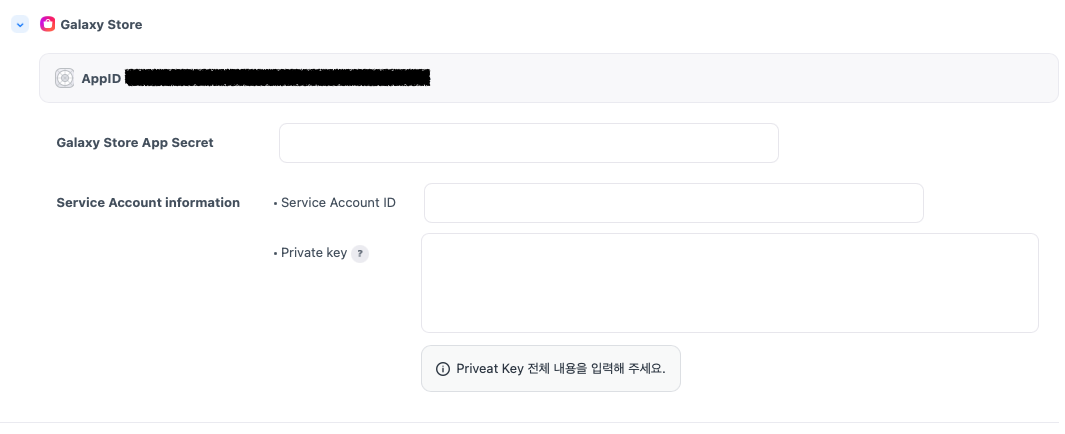Image resolution: width=1065 pixels, height=434 pixels.
Task: Click the Galaxy Store App Secret label
Action: click(x=135, y=142)
